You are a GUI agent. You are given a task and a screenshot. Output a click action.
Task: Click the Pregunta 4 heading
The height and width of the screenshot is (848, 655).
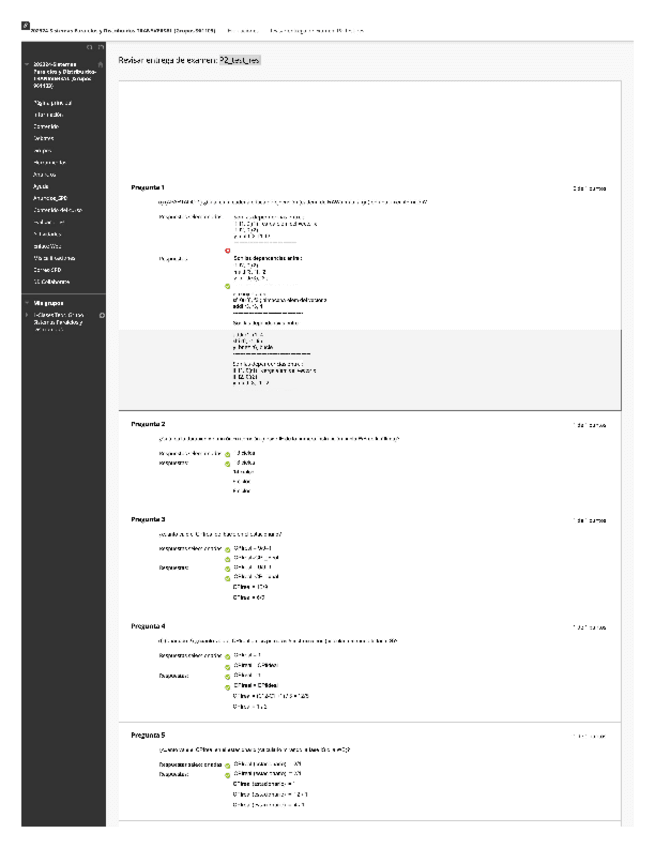click(148, 626)
